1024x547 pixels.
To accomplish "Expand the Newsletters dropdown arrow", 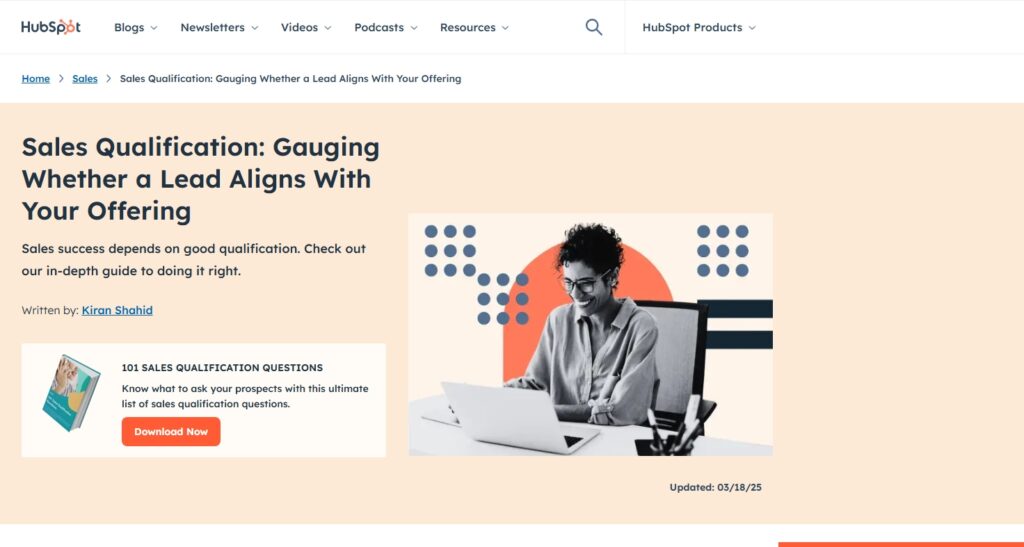I will (x=255, y=28).
